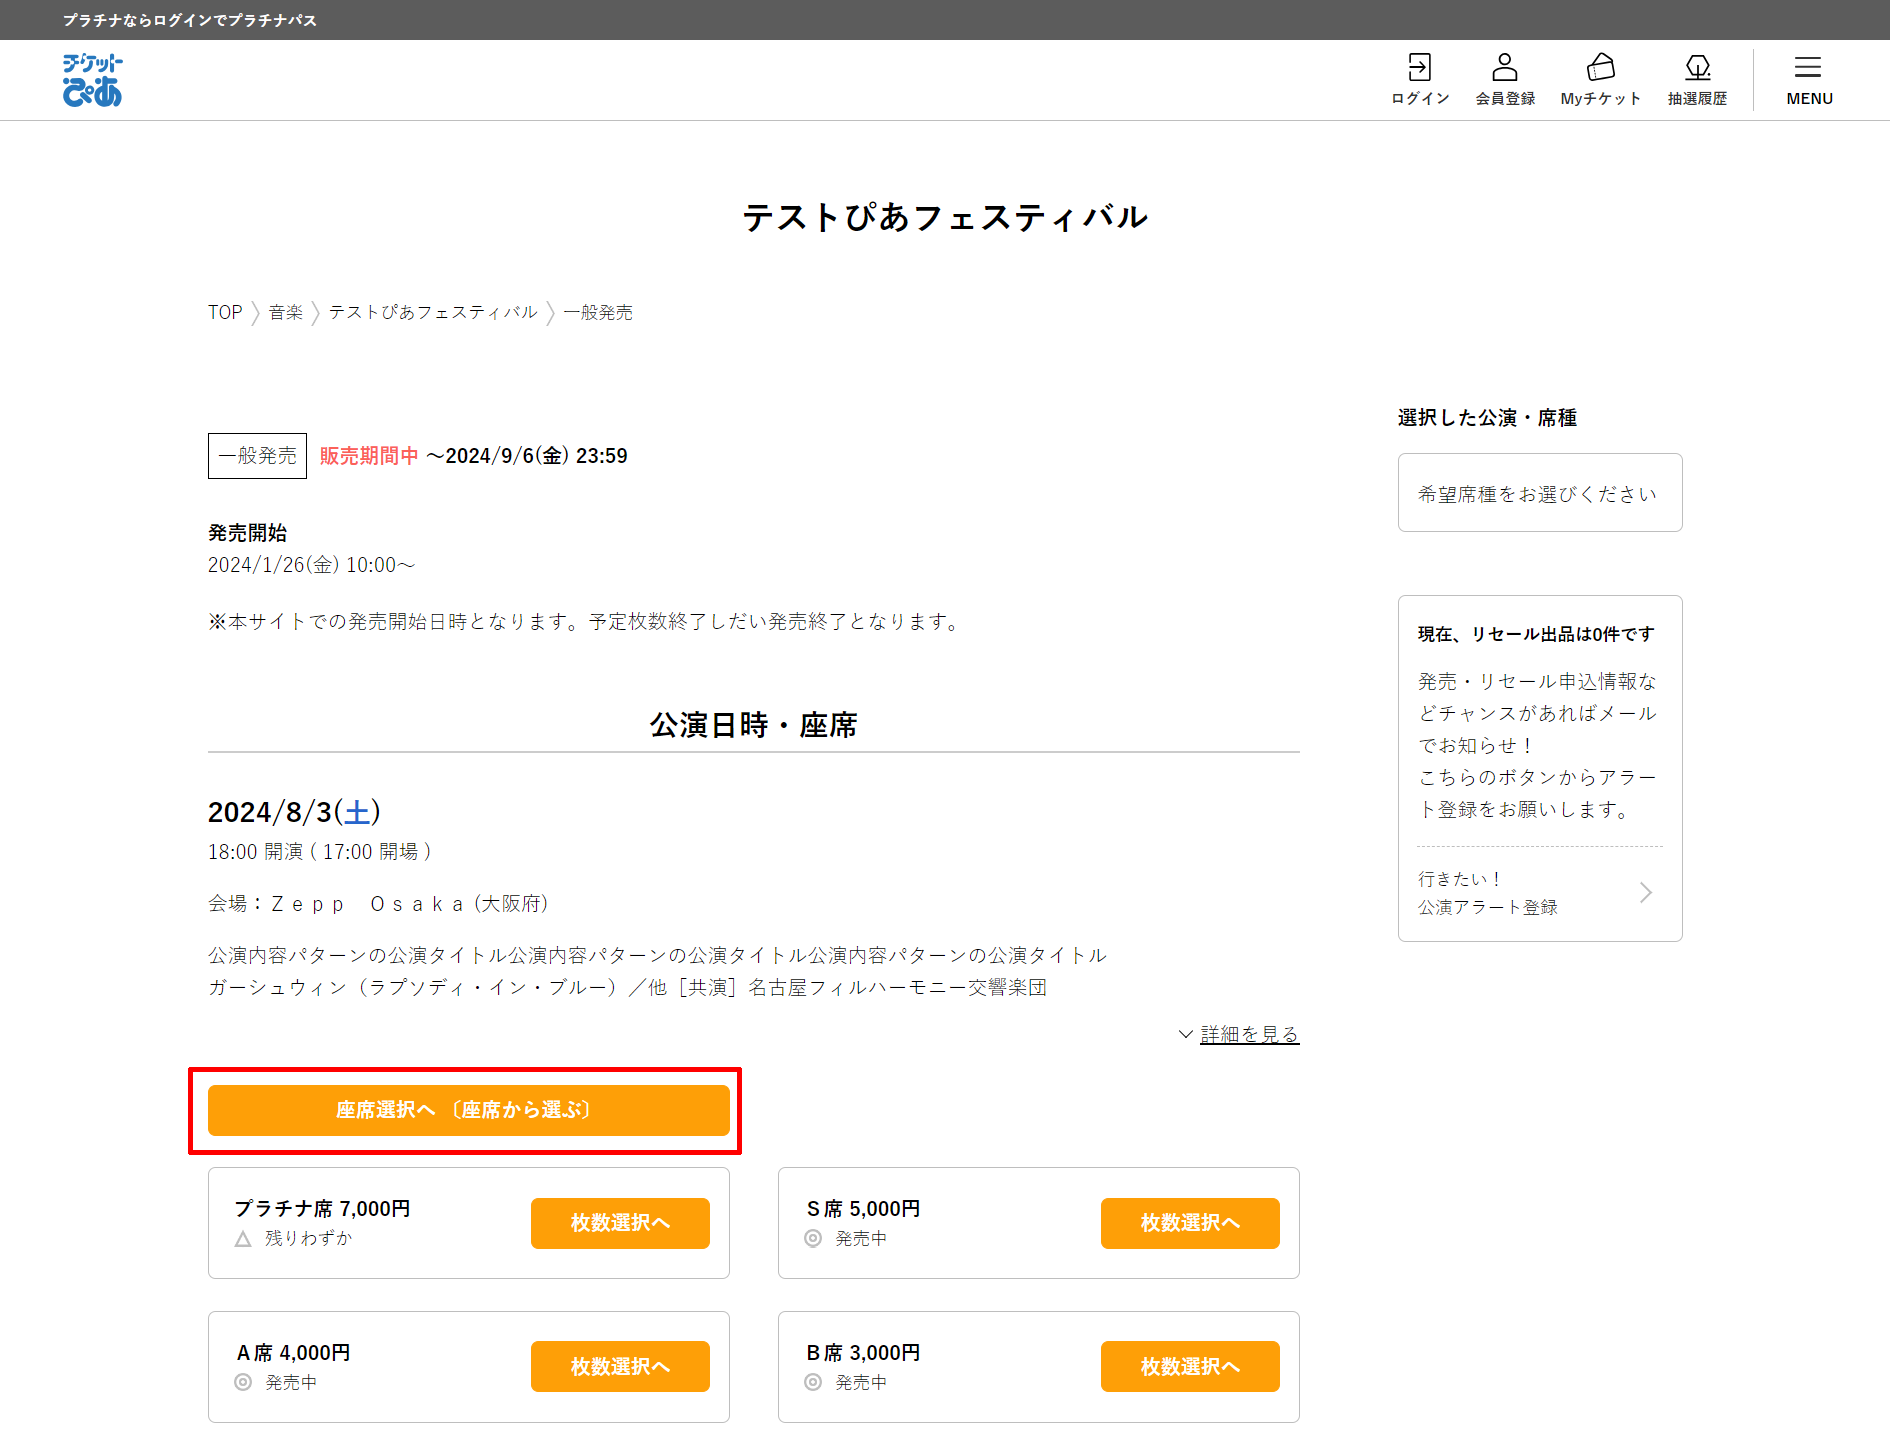Viewport: 1890px width, 1446px height.
Task: Select 枚数選択へ for B席 3,000円
Action: [1190, 1366]
